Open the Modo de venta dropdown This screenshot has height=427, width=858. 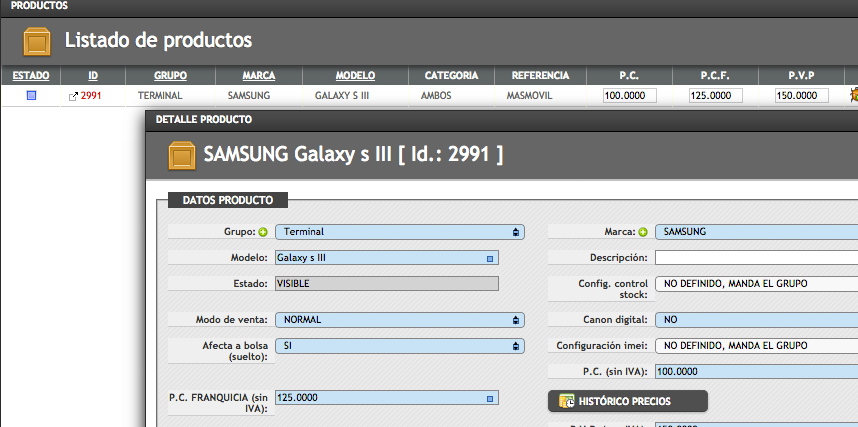tap(399, 320)
